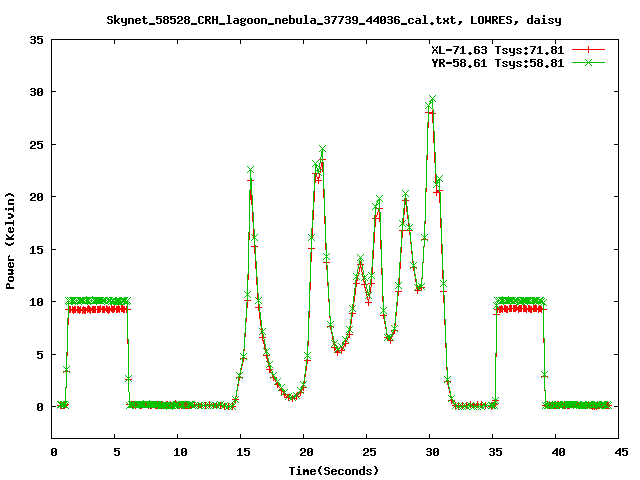Viewport: 640px width, 480px height.
Task: Click the Power (Kelvin) y-axis label
Action: pyautogui.click(x=10, y=241)
